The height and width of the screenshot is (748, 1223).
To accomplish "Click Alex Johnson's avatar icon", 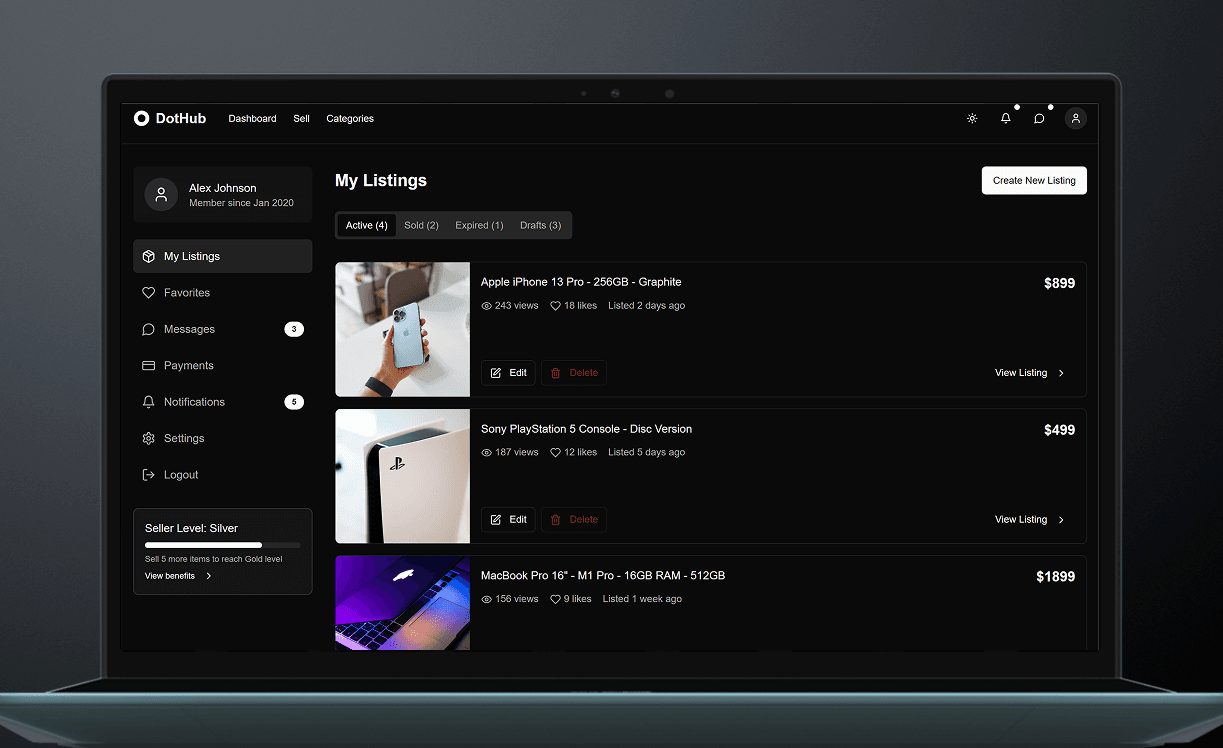I will [x=161, y=194].
